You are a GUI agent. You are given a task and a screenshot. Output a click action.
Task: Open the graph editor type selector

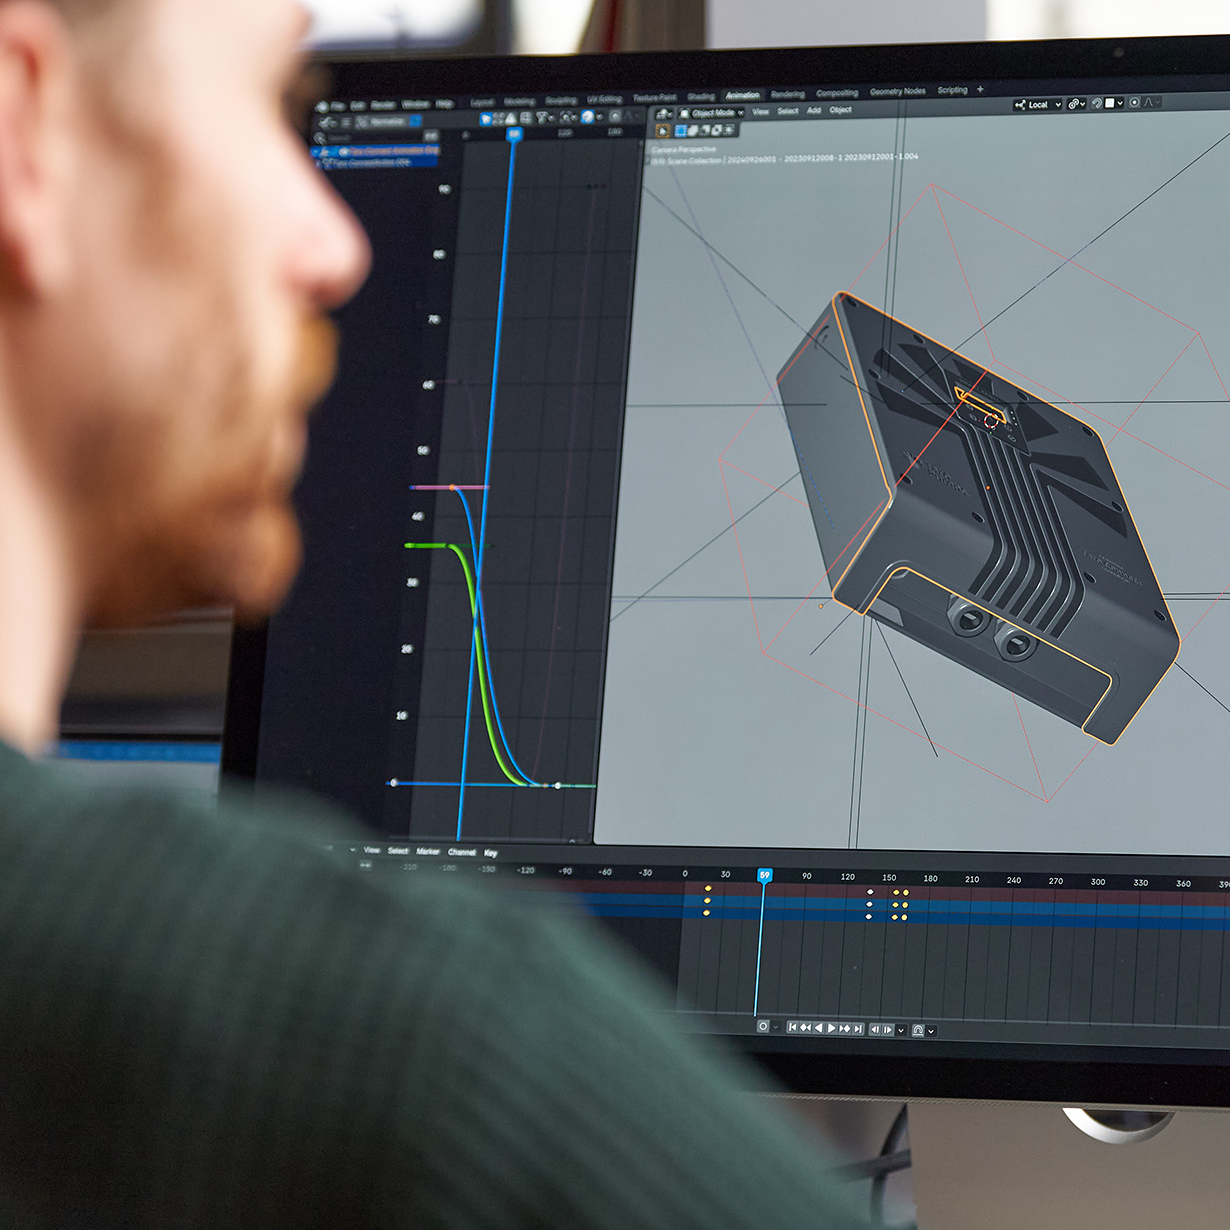point(328,123)
